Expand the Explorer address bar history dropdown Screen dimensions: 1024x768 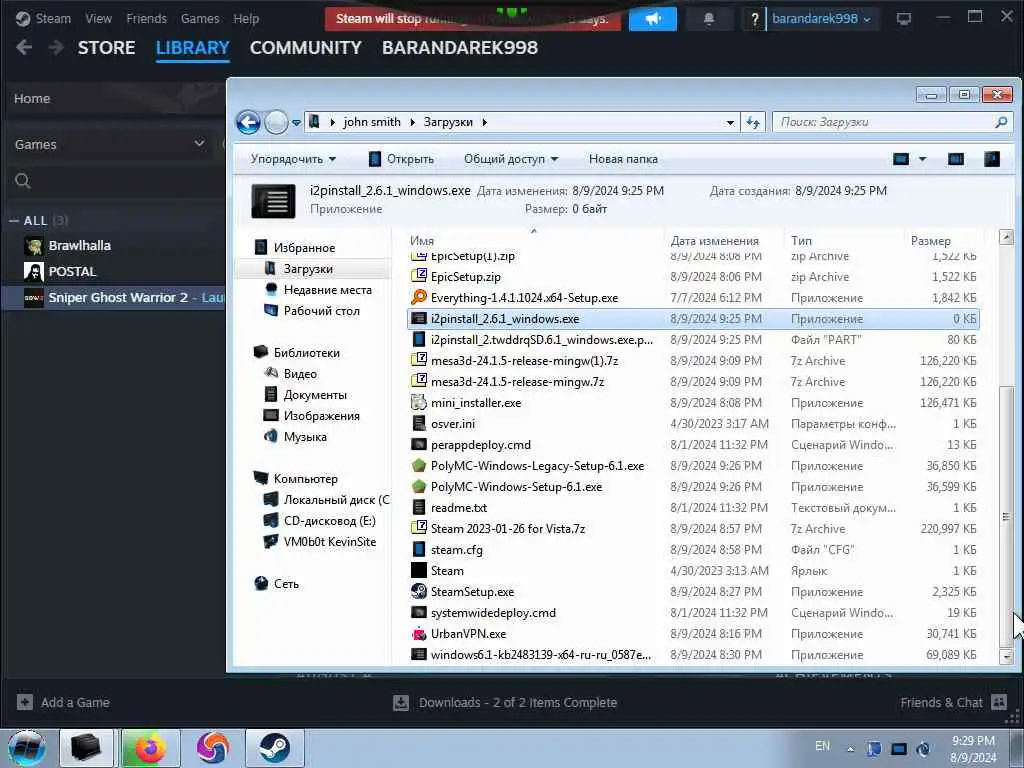click(x=729, y=122)
